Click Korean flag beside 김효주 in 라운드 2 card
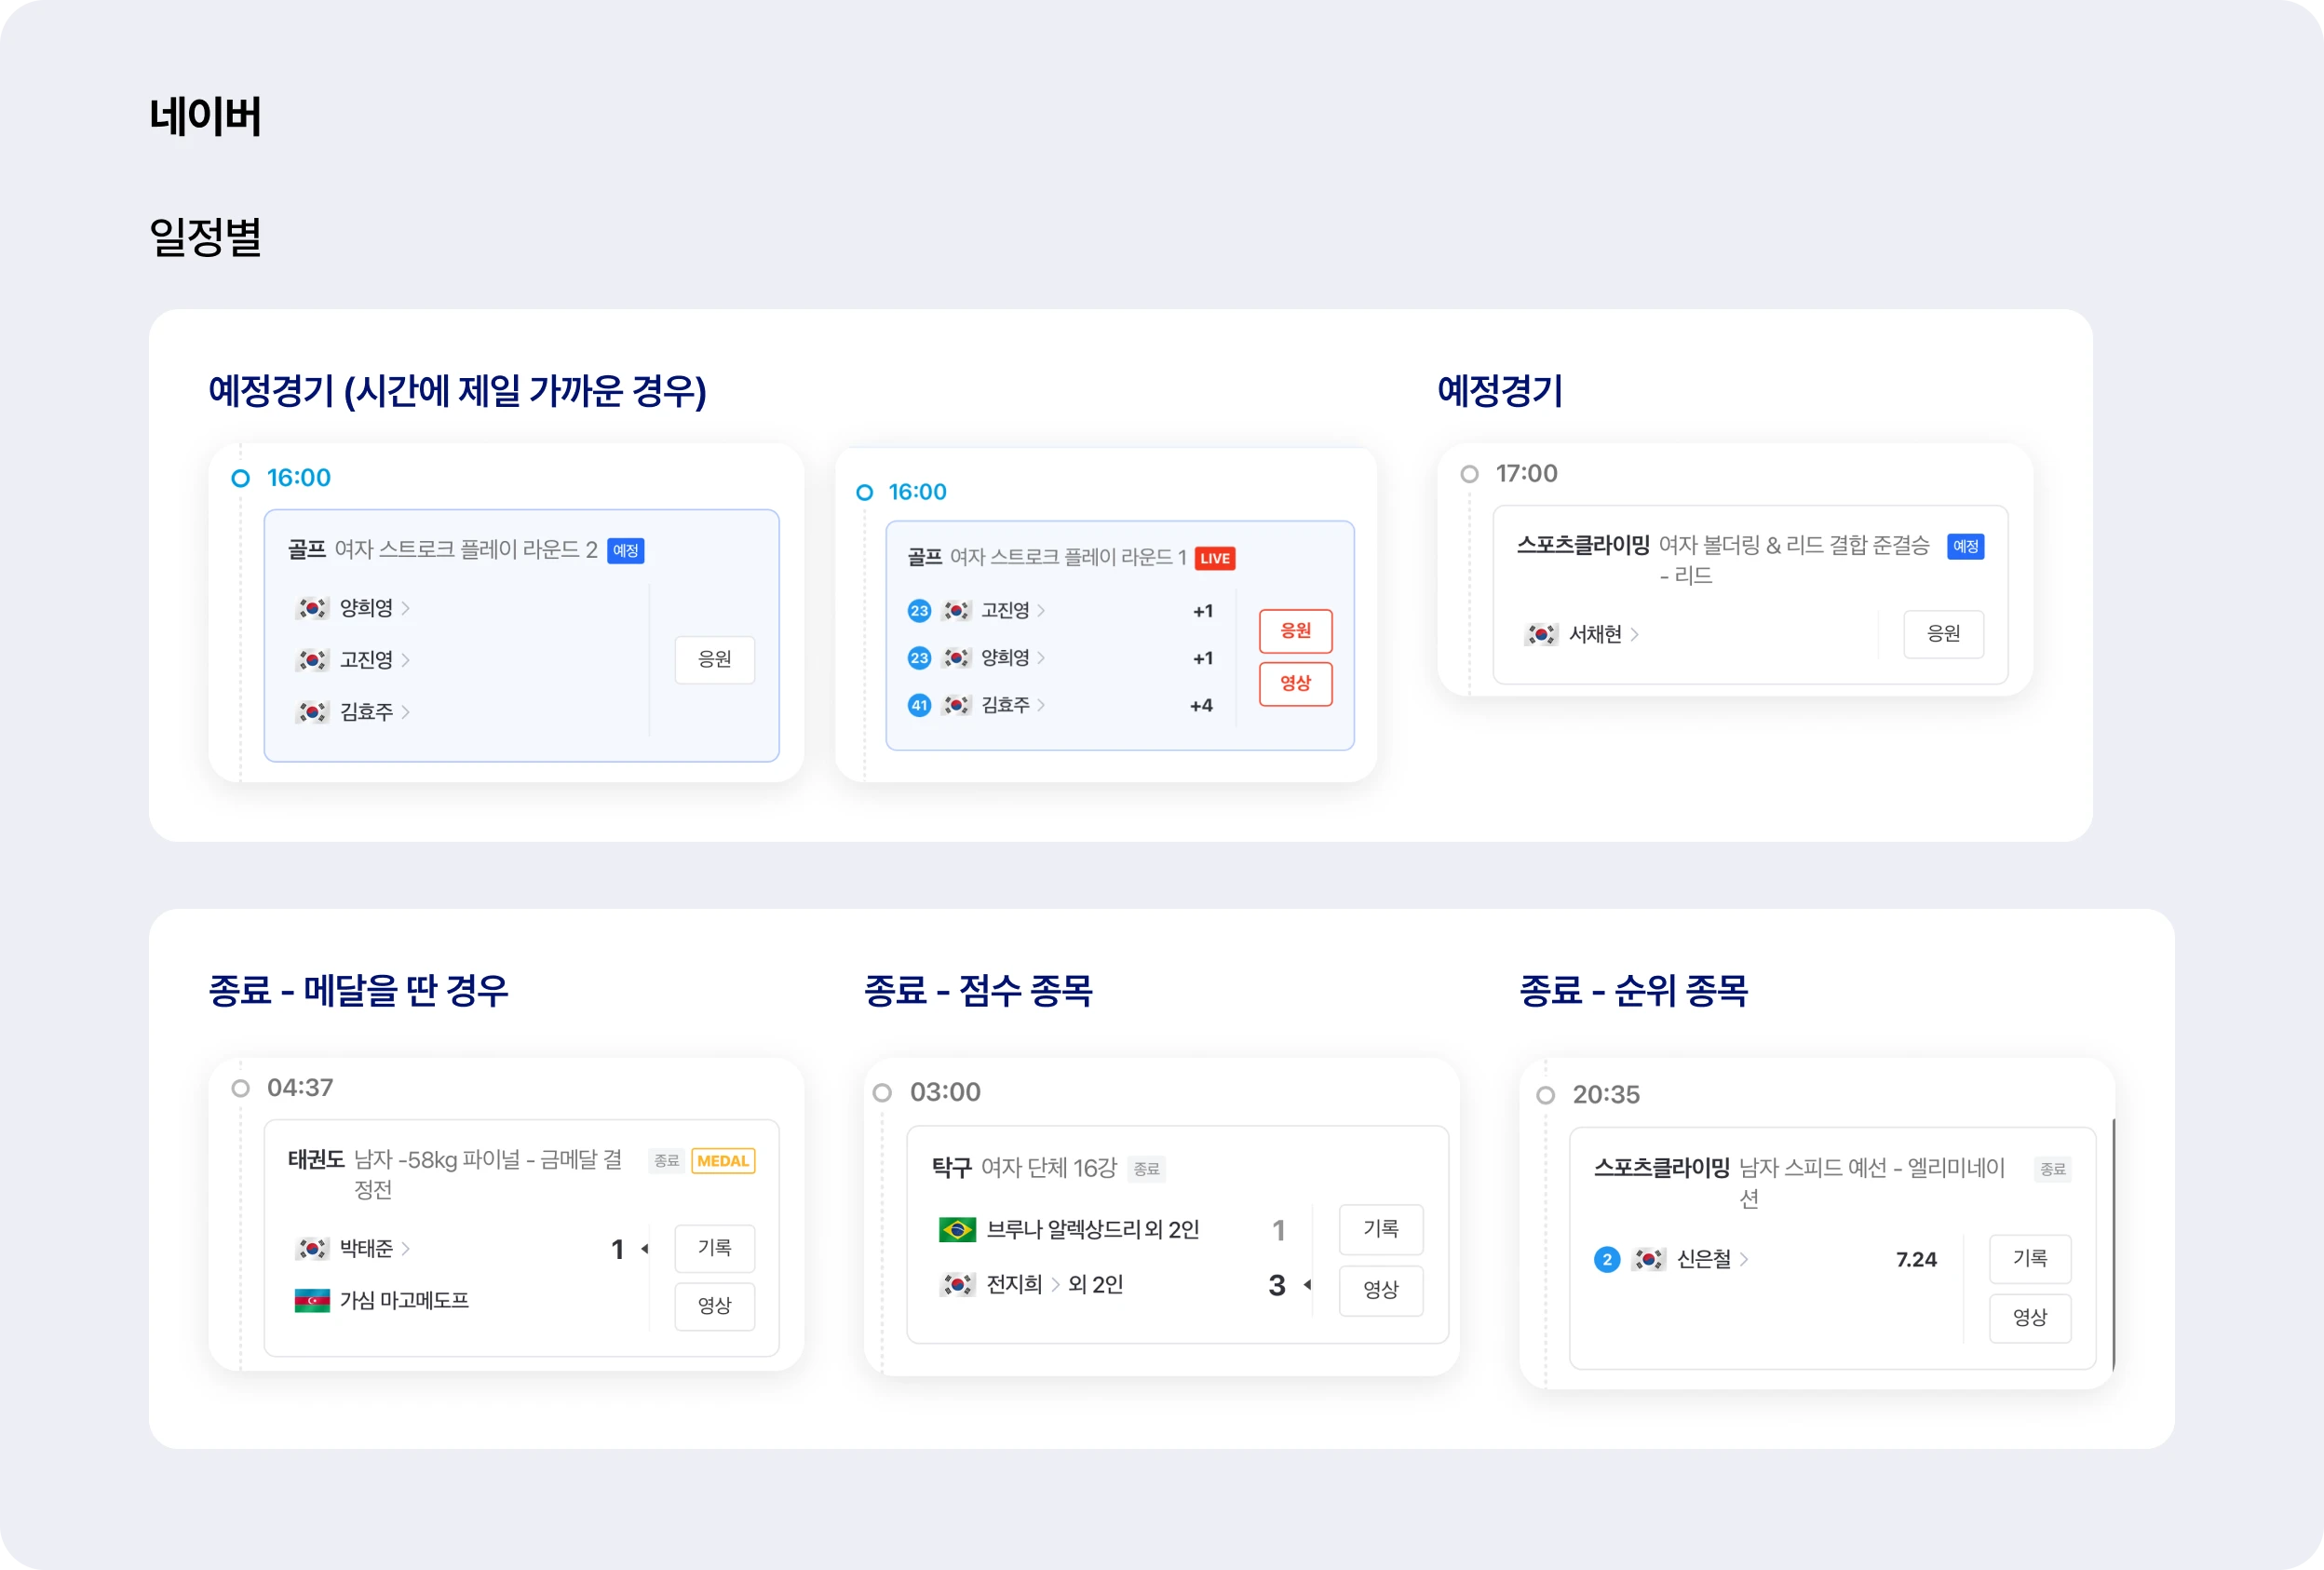Screen dimensions: 2324x1570 312,712
